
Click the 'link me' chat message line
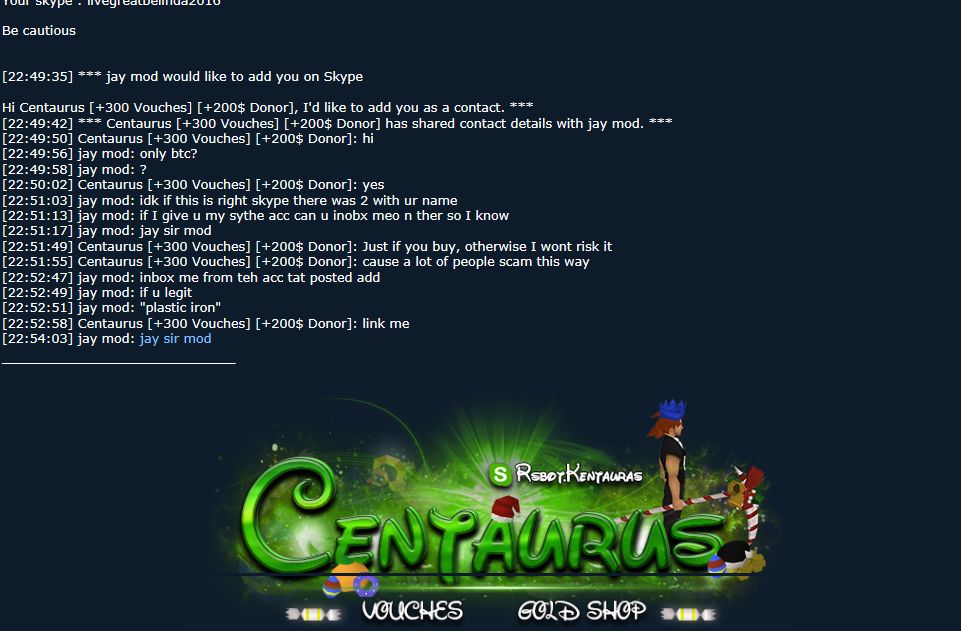click(205, 323)
